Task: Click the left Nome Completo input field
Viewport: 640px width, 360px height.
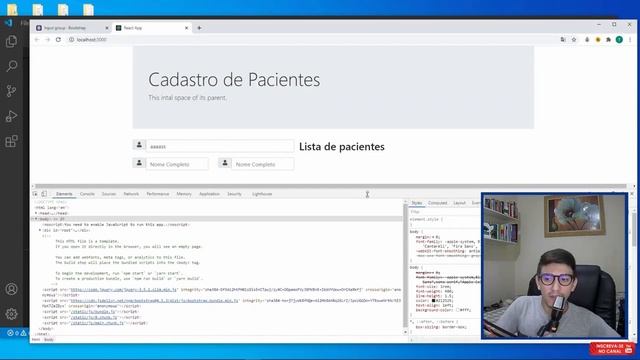Action: tap(177, 164)
